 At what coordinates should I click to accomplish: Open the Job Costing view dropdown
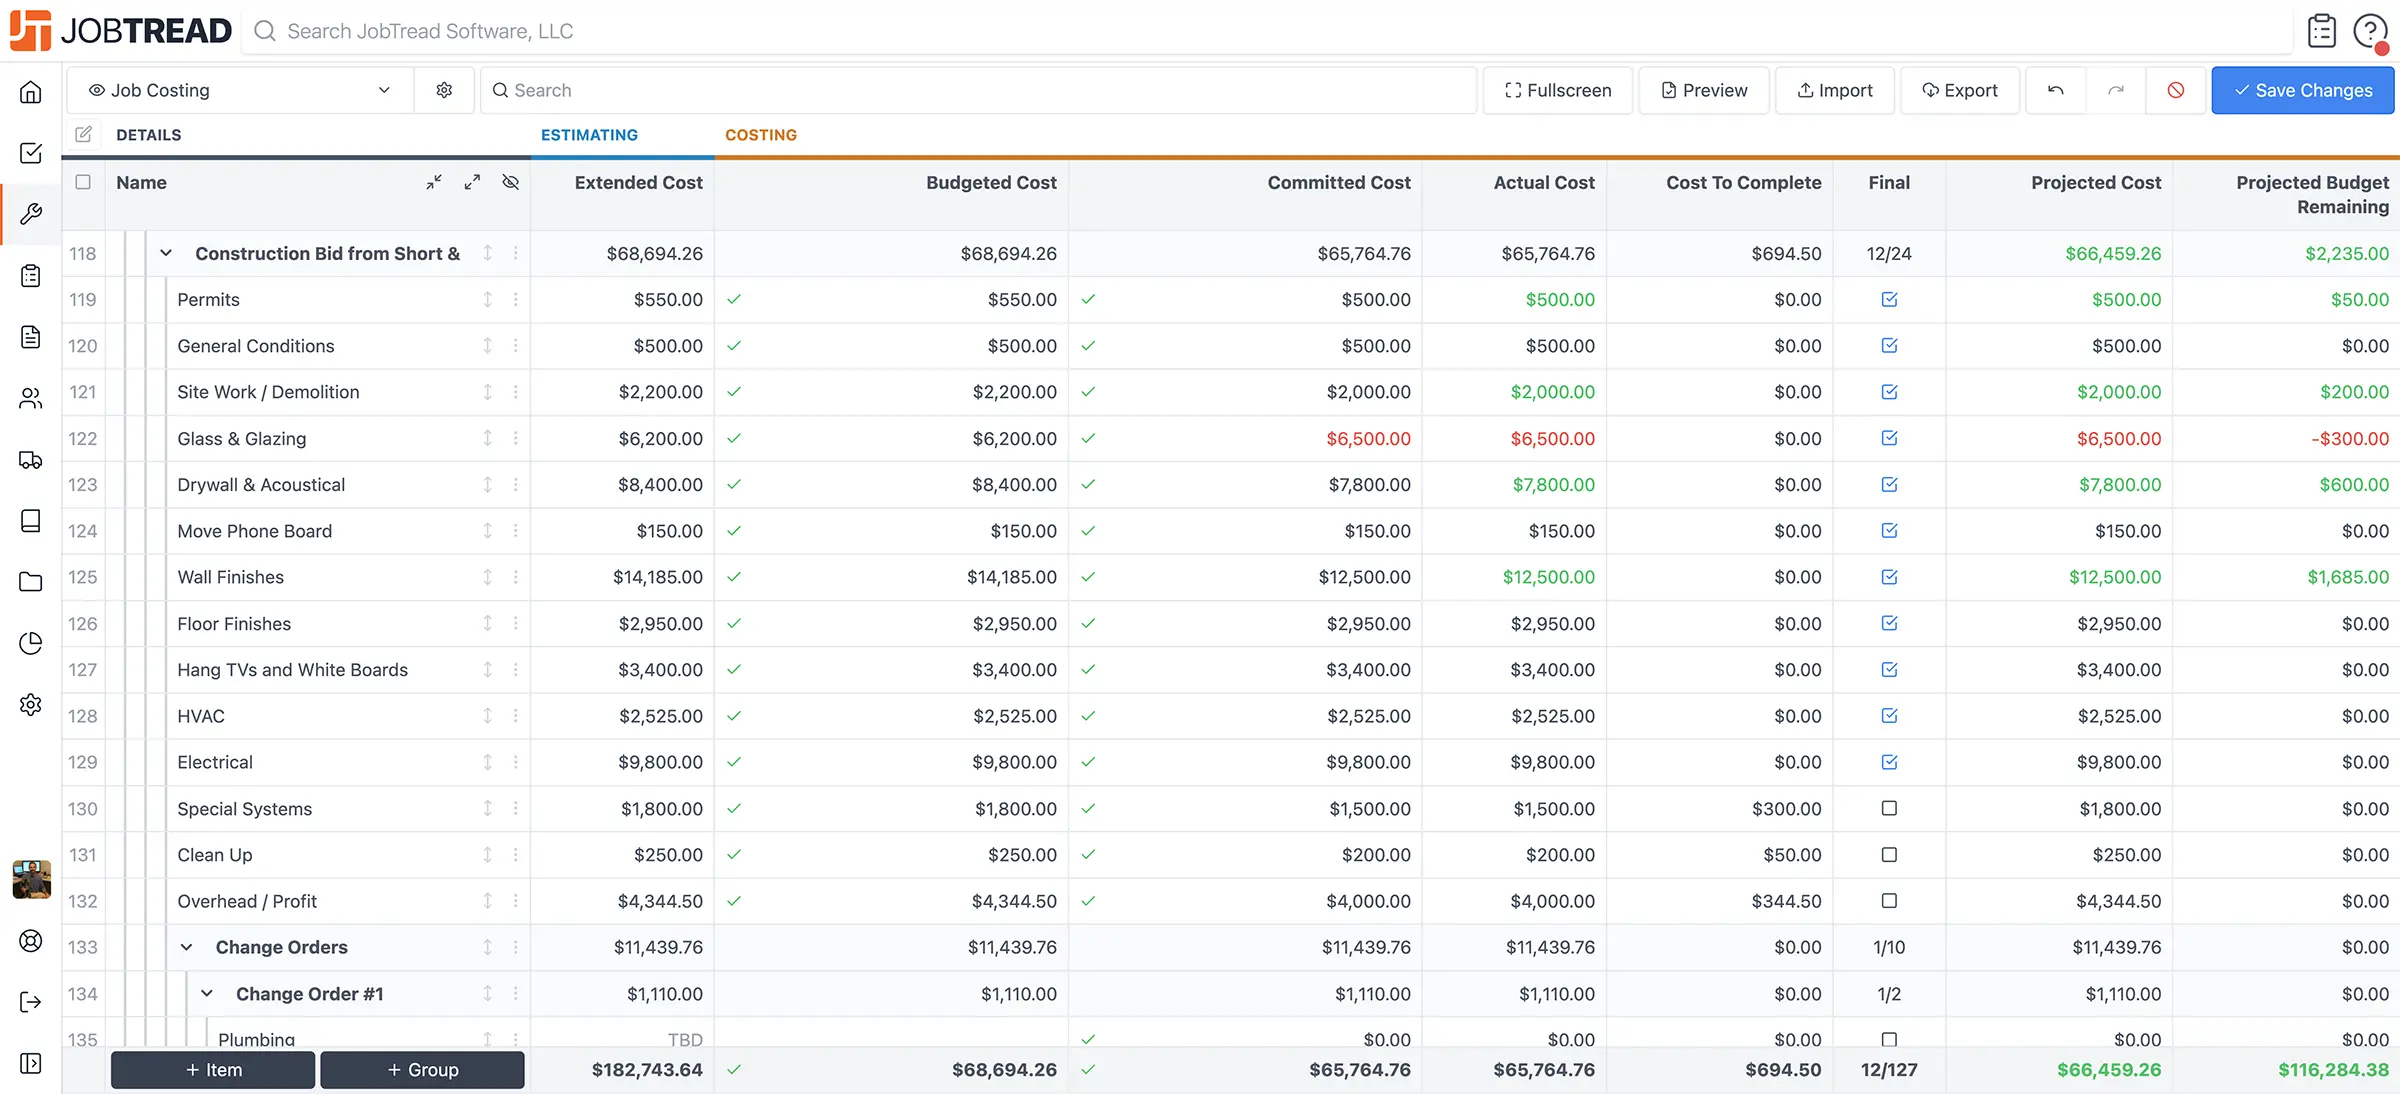pyautogui.click(x=240, y=90)
